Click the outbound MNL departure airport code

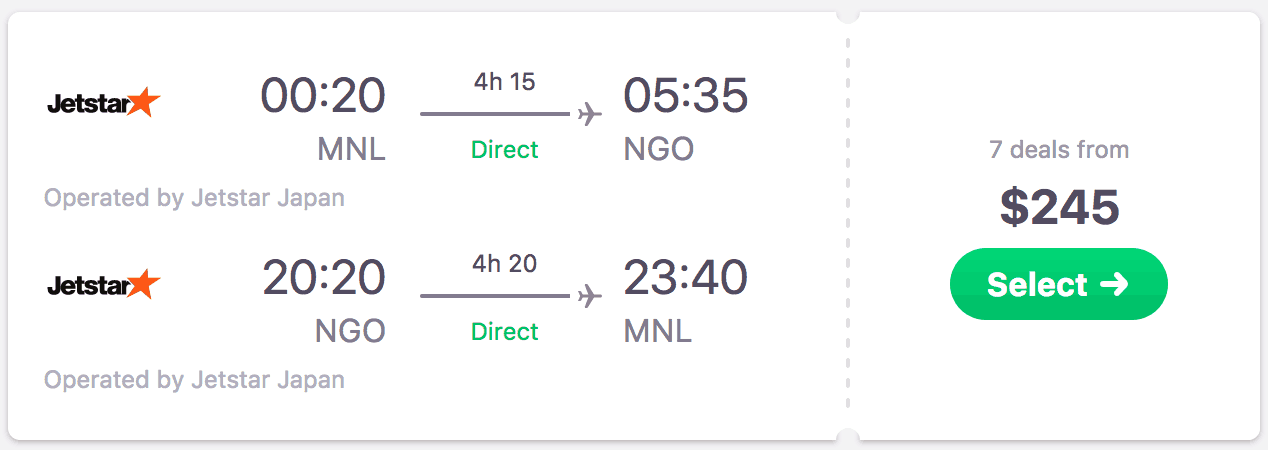click(351, 150)
